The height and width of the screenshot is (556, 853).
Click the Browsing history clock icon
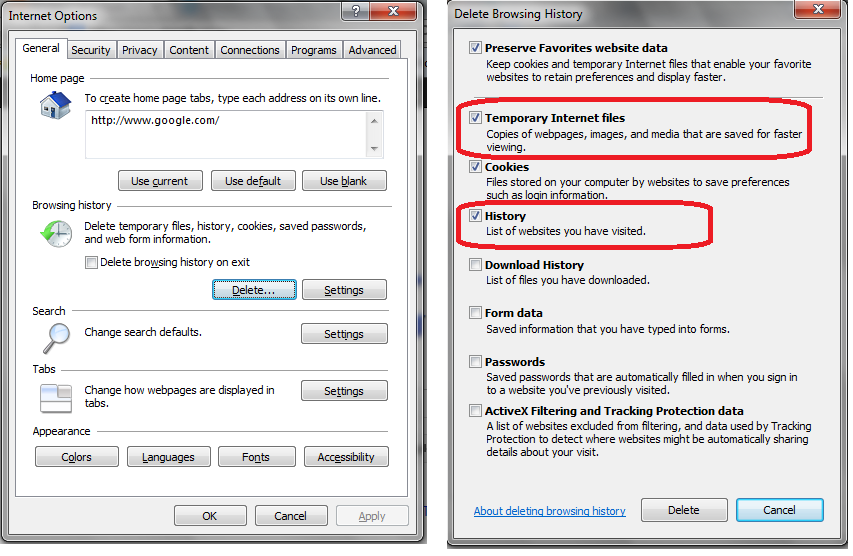tap(57, 234)
